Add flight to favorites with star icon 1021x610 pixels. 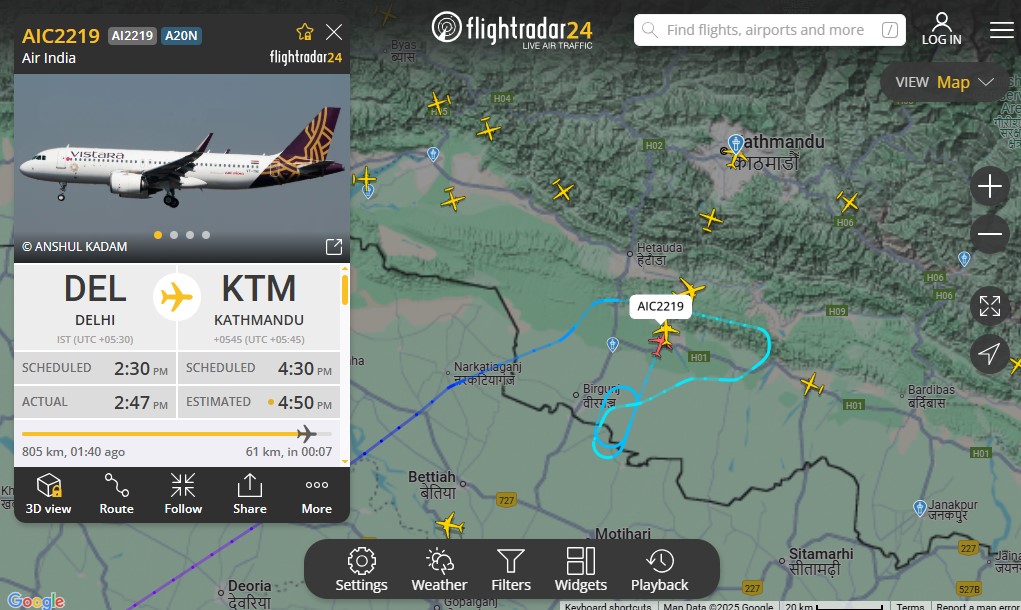305,32
